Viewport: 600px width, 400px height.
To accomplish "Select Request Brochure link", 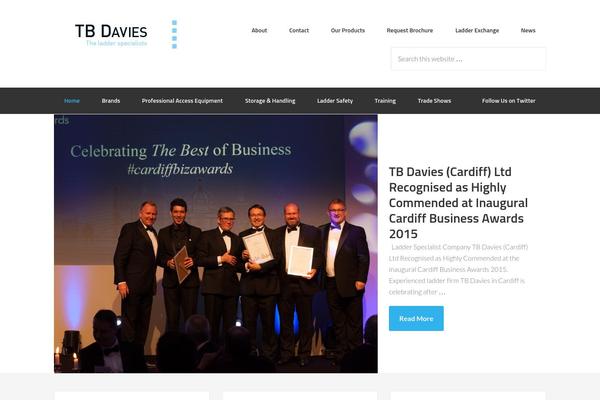I will [x=409, y=30].
